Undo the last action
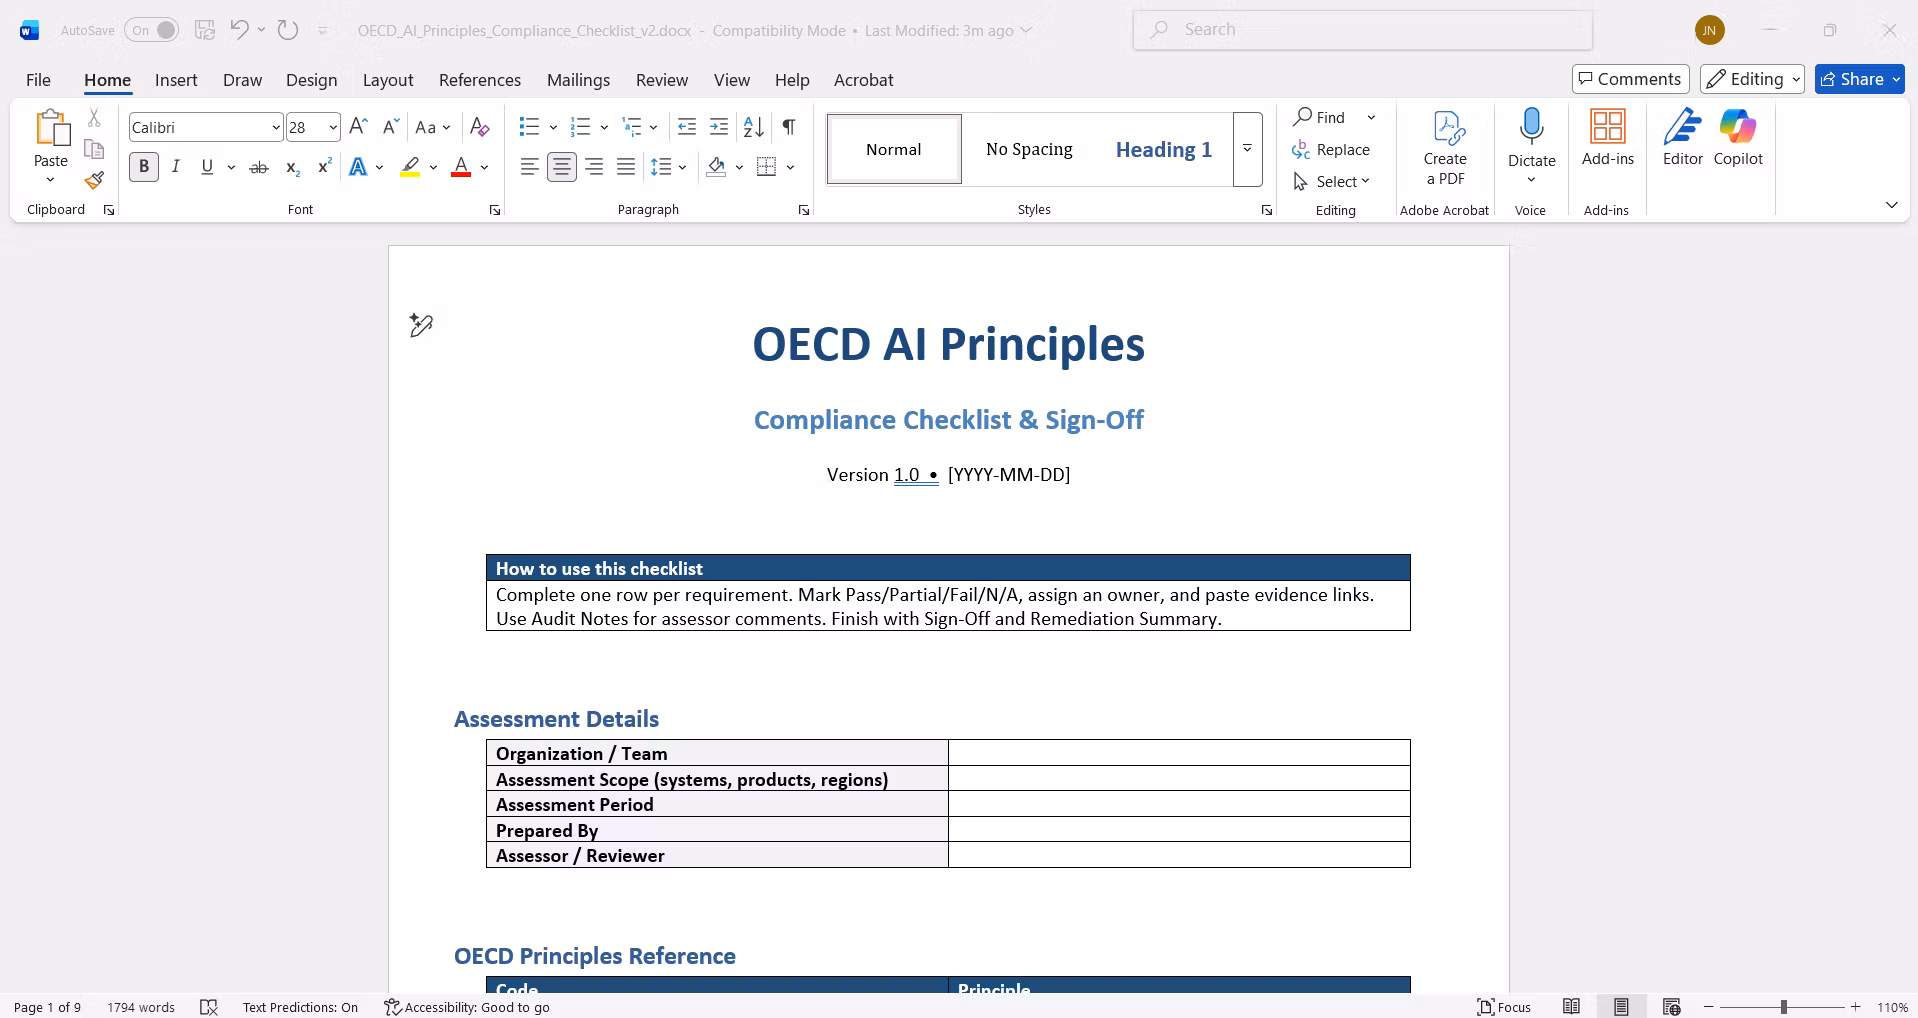 (239, 30)
